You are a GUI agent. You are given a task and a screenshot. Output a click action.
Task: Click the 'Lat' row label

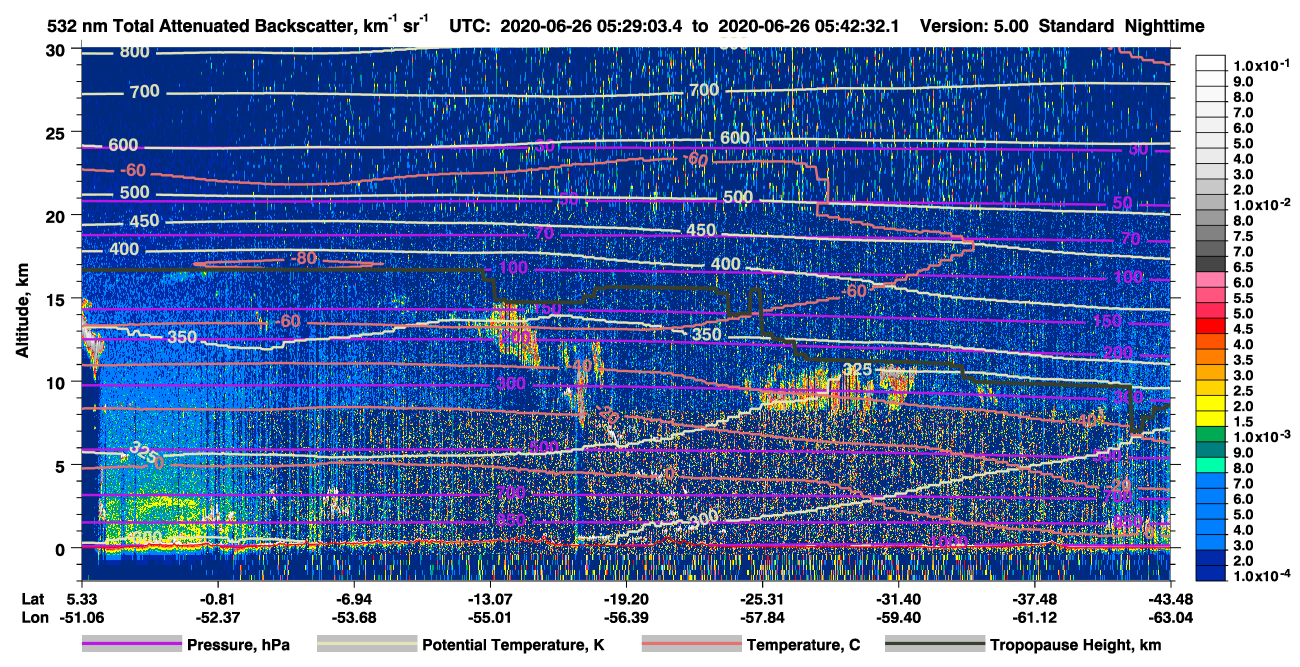(x=32, y=598)
